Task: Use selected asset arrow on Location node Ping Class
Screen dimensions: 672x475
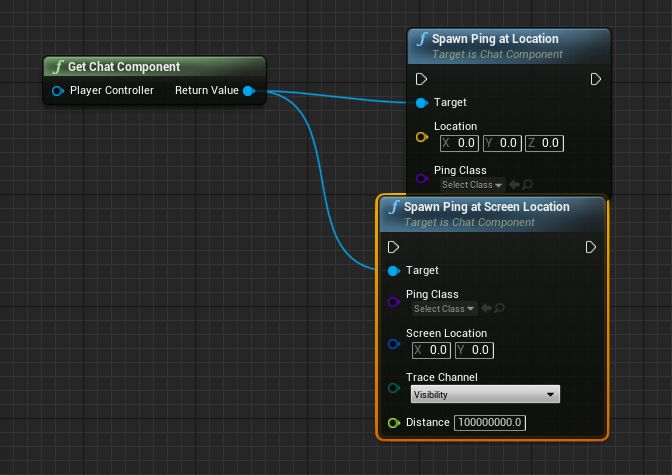Action: [515, 185]
